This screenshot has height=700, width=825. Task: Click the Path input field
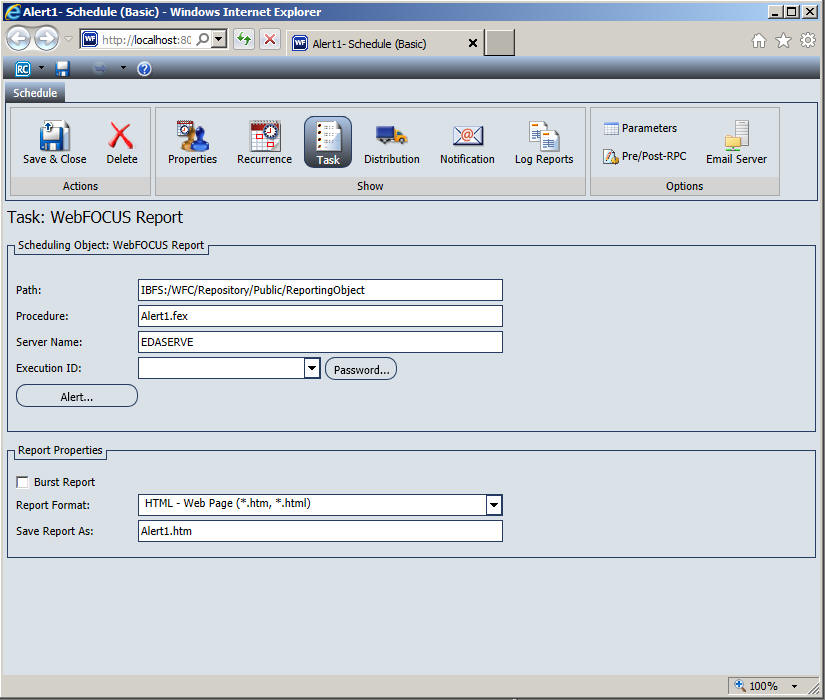click(320, 290)
